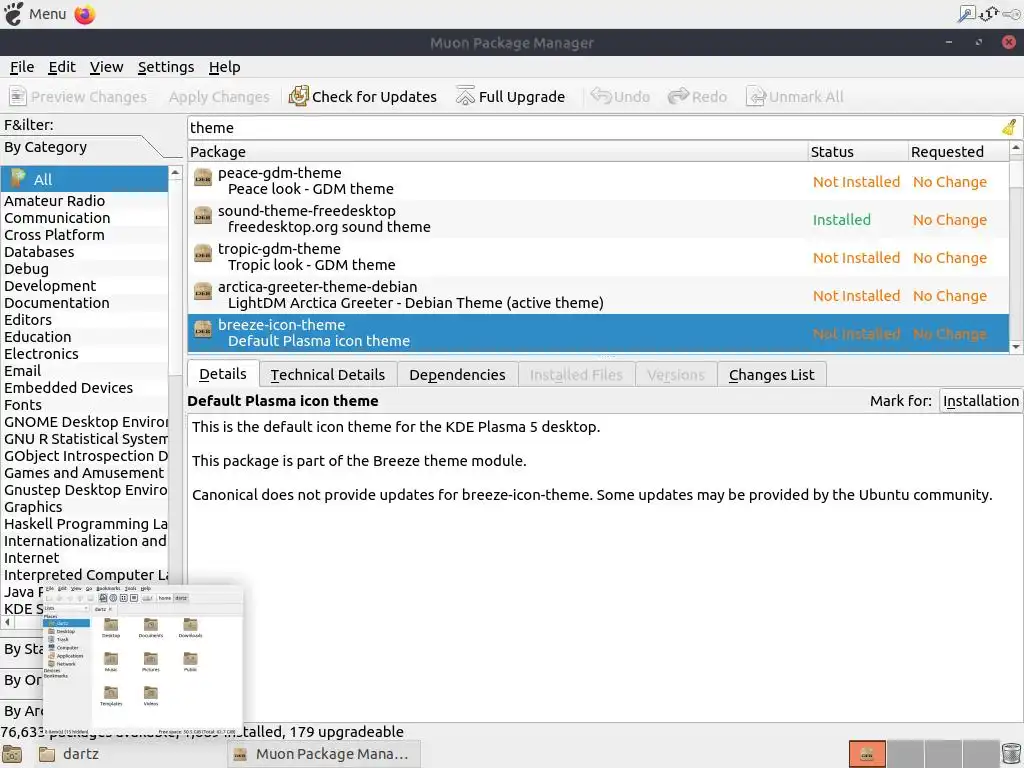Open the trash icon in bottom panel
Viewport: 1024px width, 768px height.
coord(1011,754)
